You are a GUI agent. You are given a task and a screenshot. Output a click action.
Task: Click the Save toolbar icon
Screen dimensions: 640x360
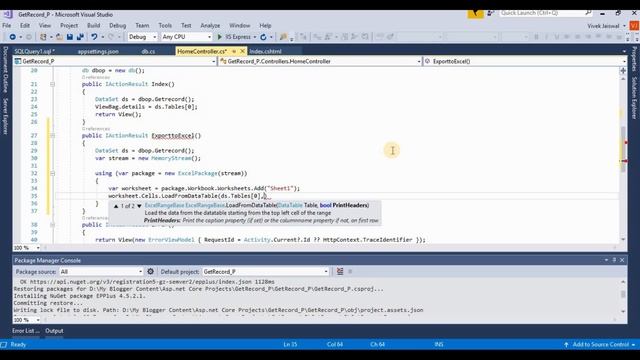pyautogui.click(x=70, y=37)
